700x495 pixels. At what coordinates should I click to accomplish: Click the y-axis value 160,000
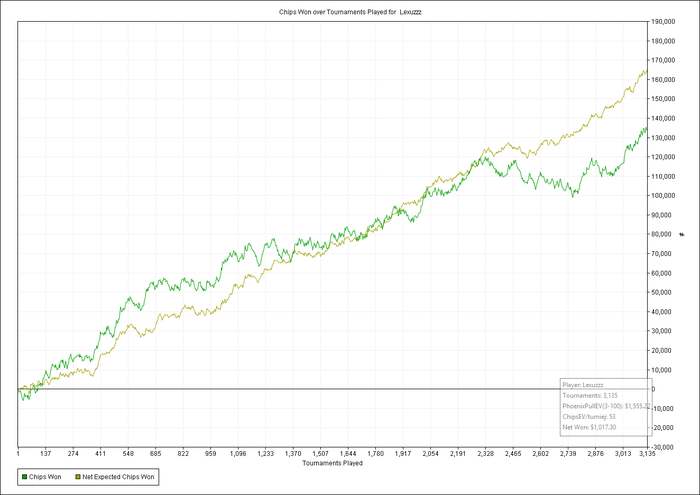663,79
